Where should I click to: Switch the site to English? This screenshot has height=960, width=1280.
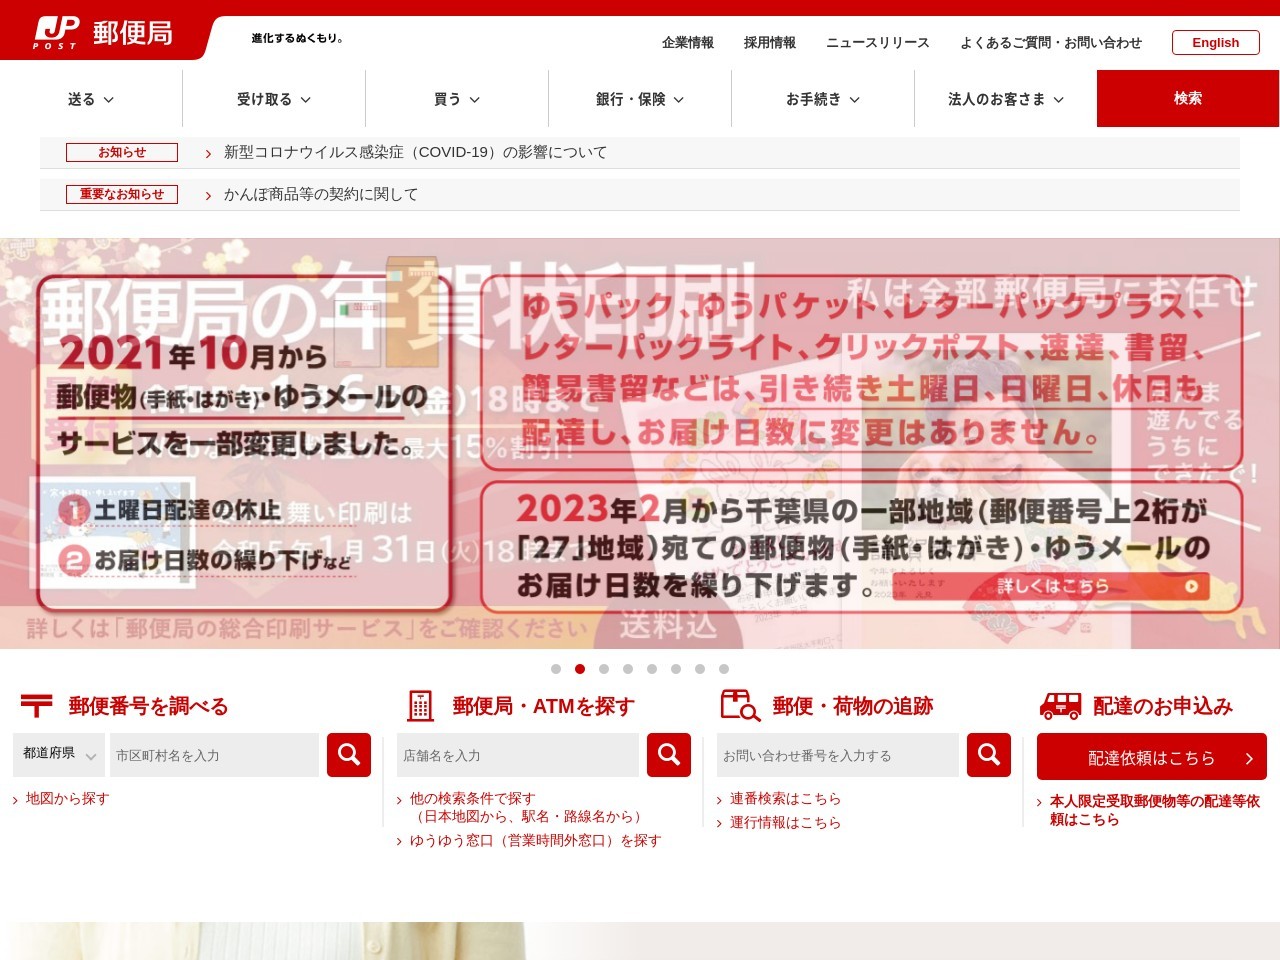(x=1215, y=42)
